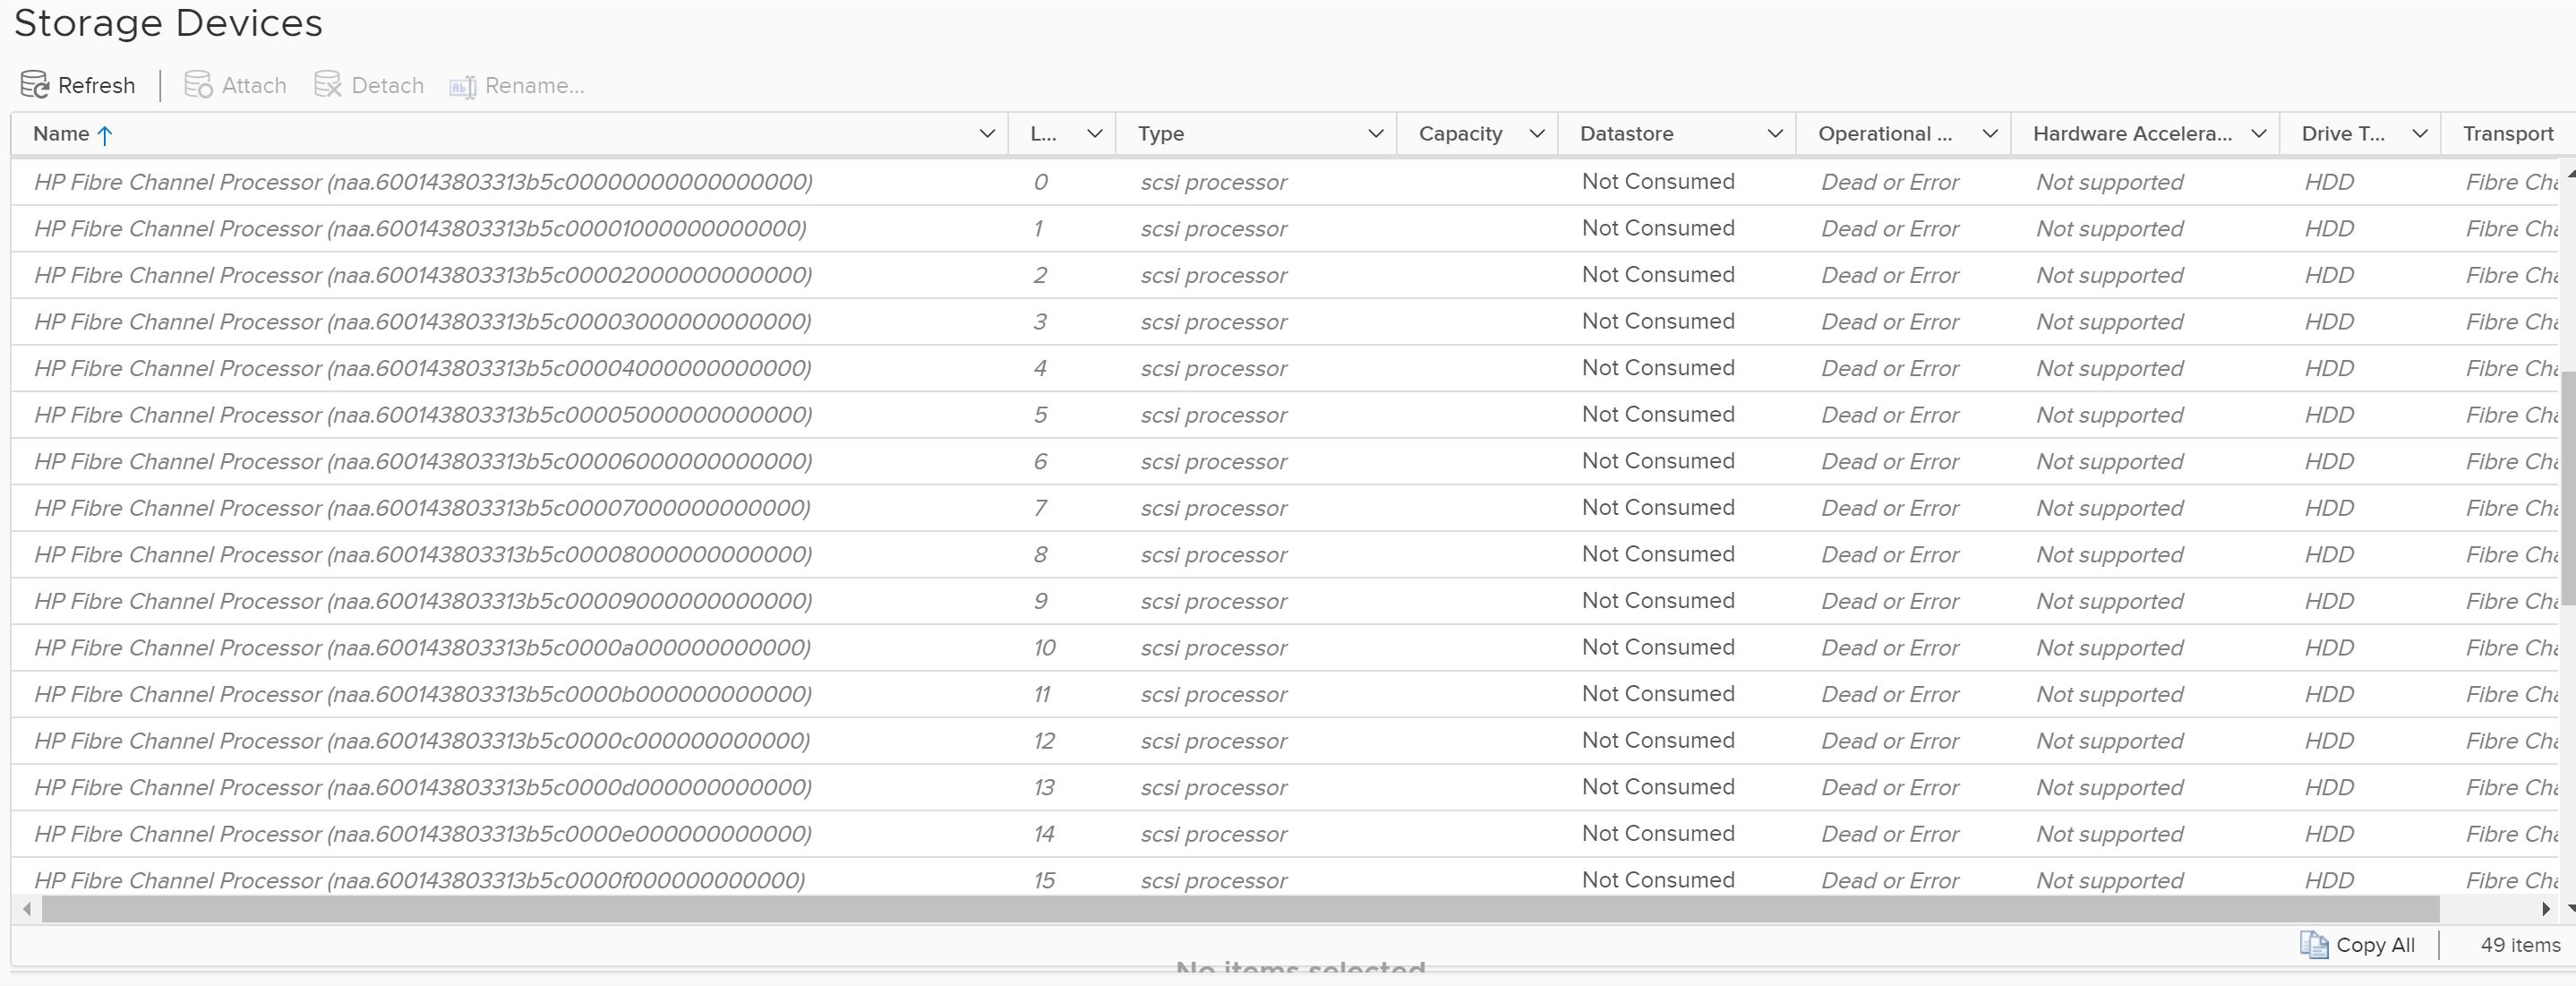Viewport: 2576px width, 986px height.
Task: Click the Copy All icon
Action: coord(2314,944)
